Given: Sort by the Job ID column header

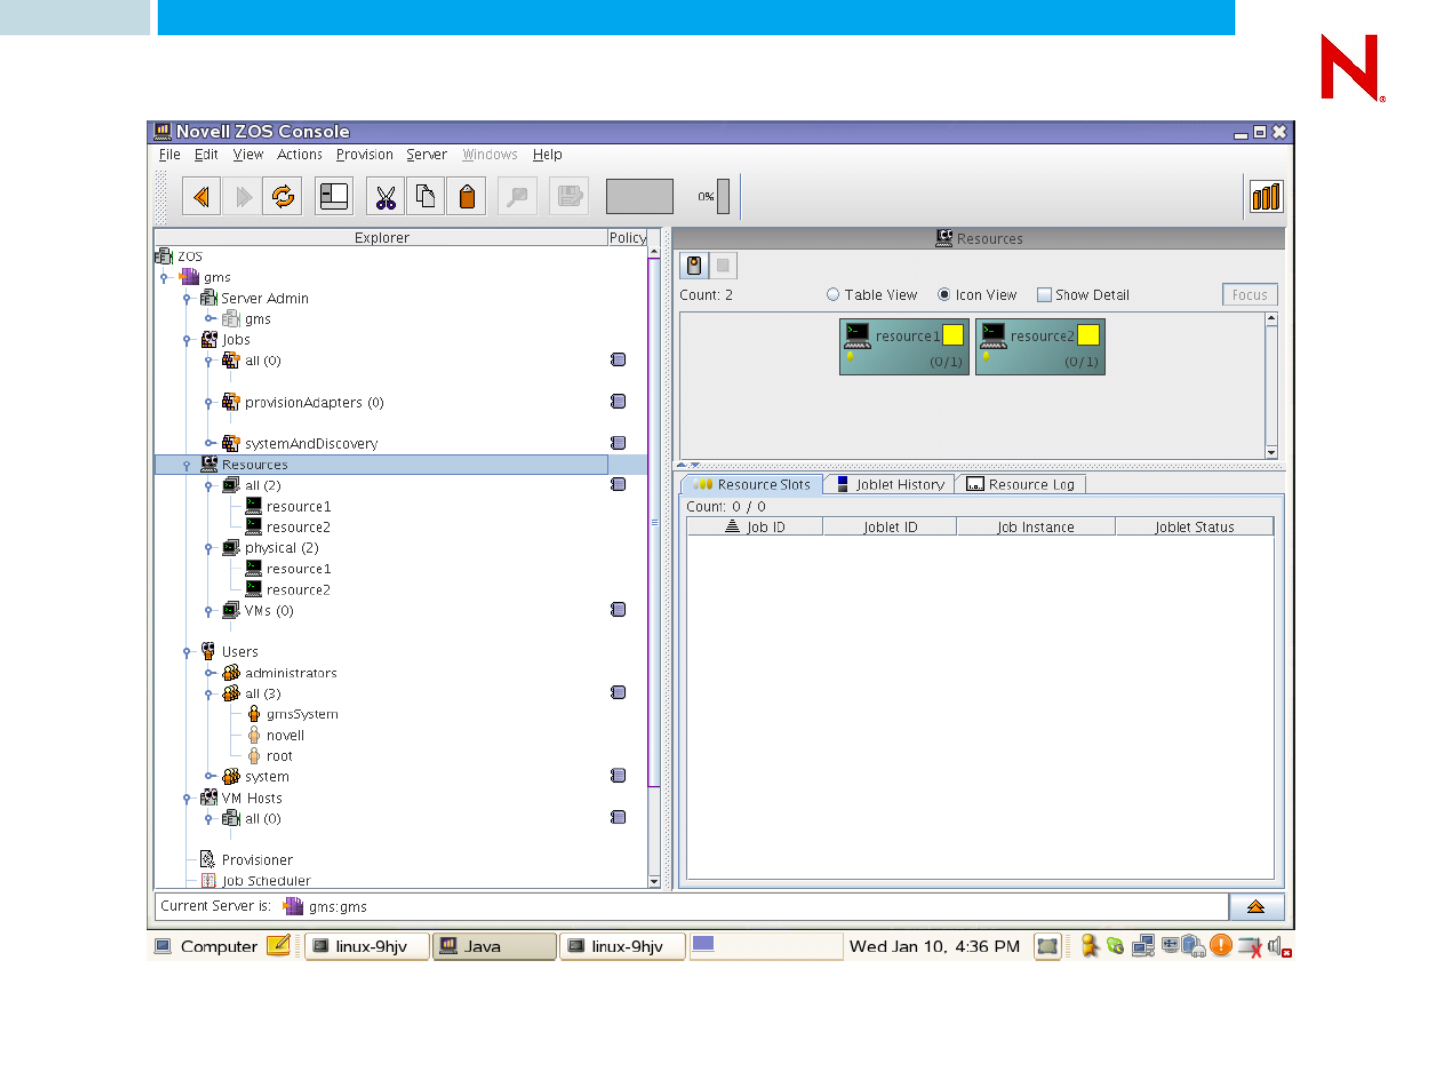Looking at the screenshot, I should coord(755,527).
